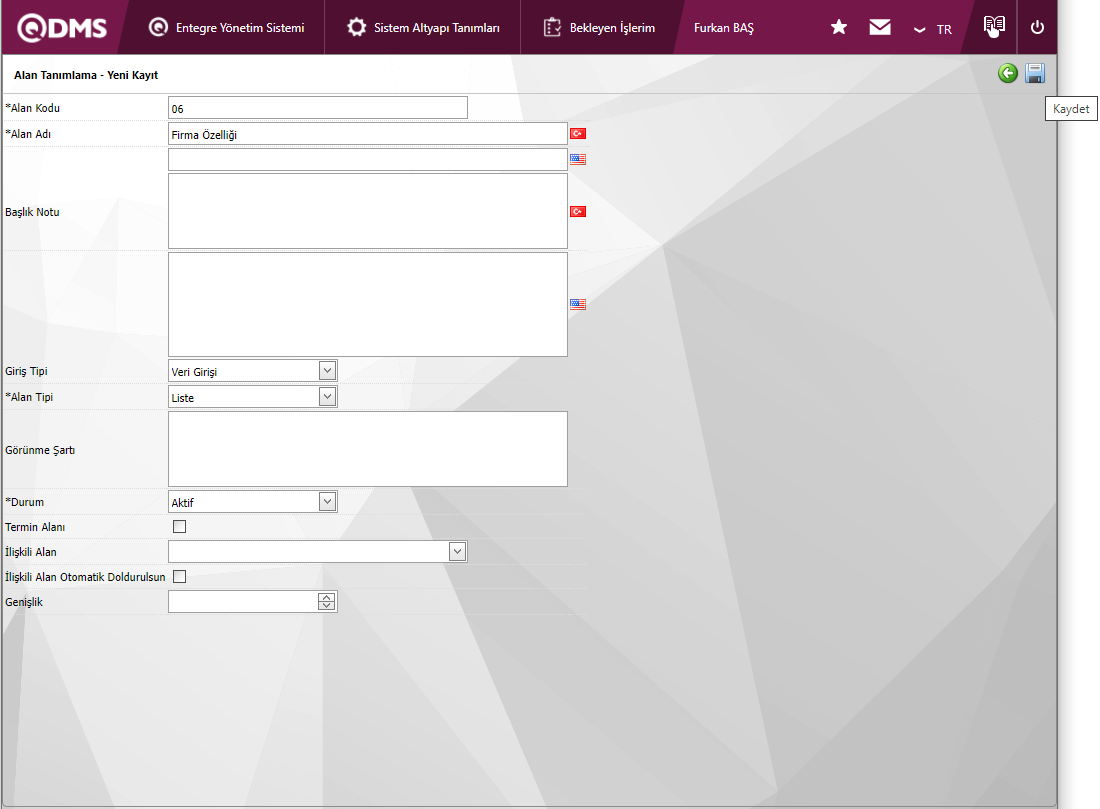Enable İlişkili Alan Otomatik Doldurulsun checkbox
This screenshot has width=1100, height=809.
(180, 577)
